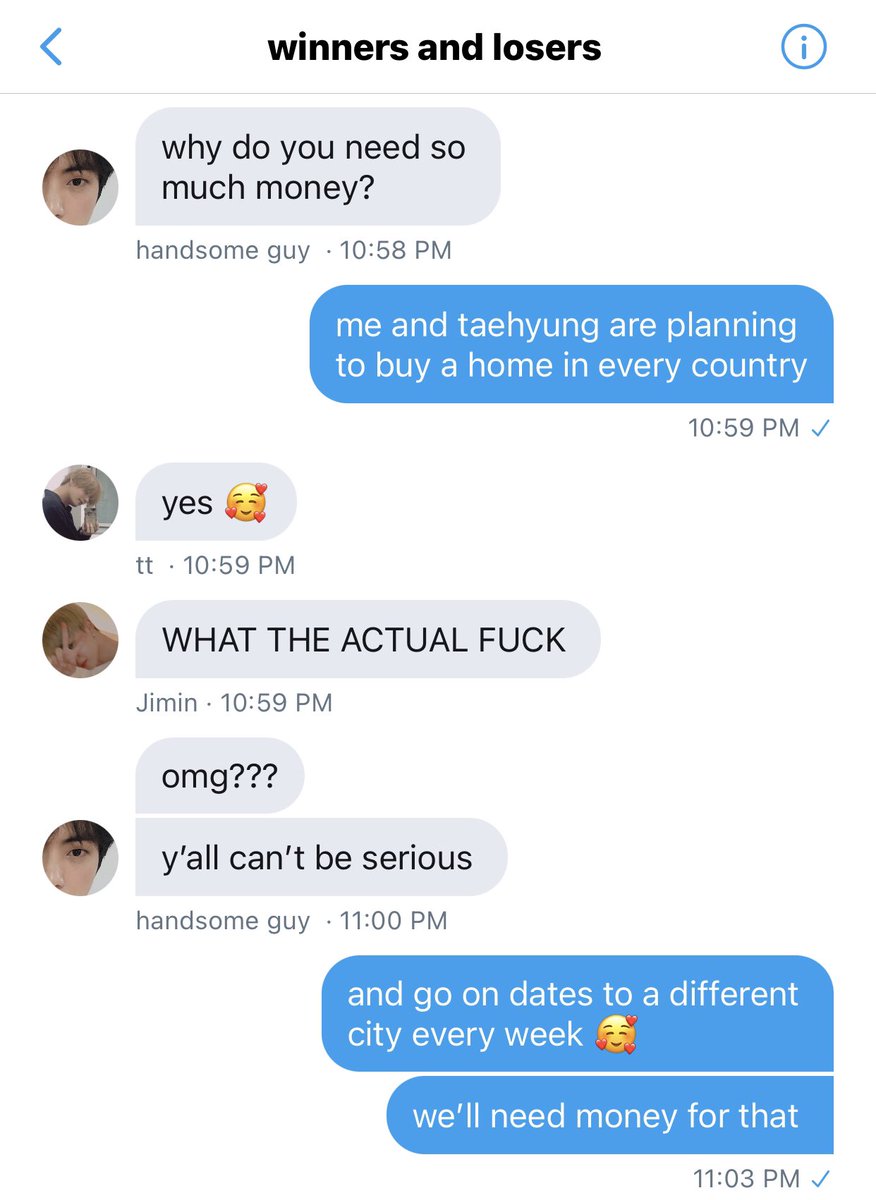The image size is (876, 1200).
Task: Tap Jimin's profile avatar
Action: click(80, 639)
